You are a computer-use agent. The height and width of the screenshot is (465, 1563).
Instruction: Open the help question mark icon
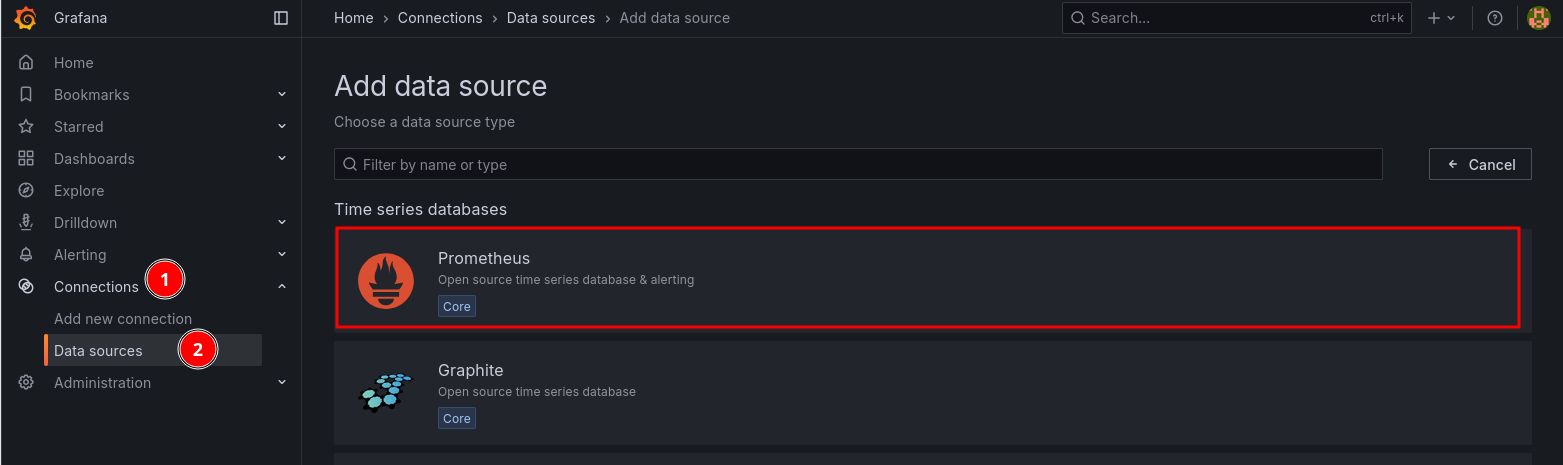click(1495, 18)
